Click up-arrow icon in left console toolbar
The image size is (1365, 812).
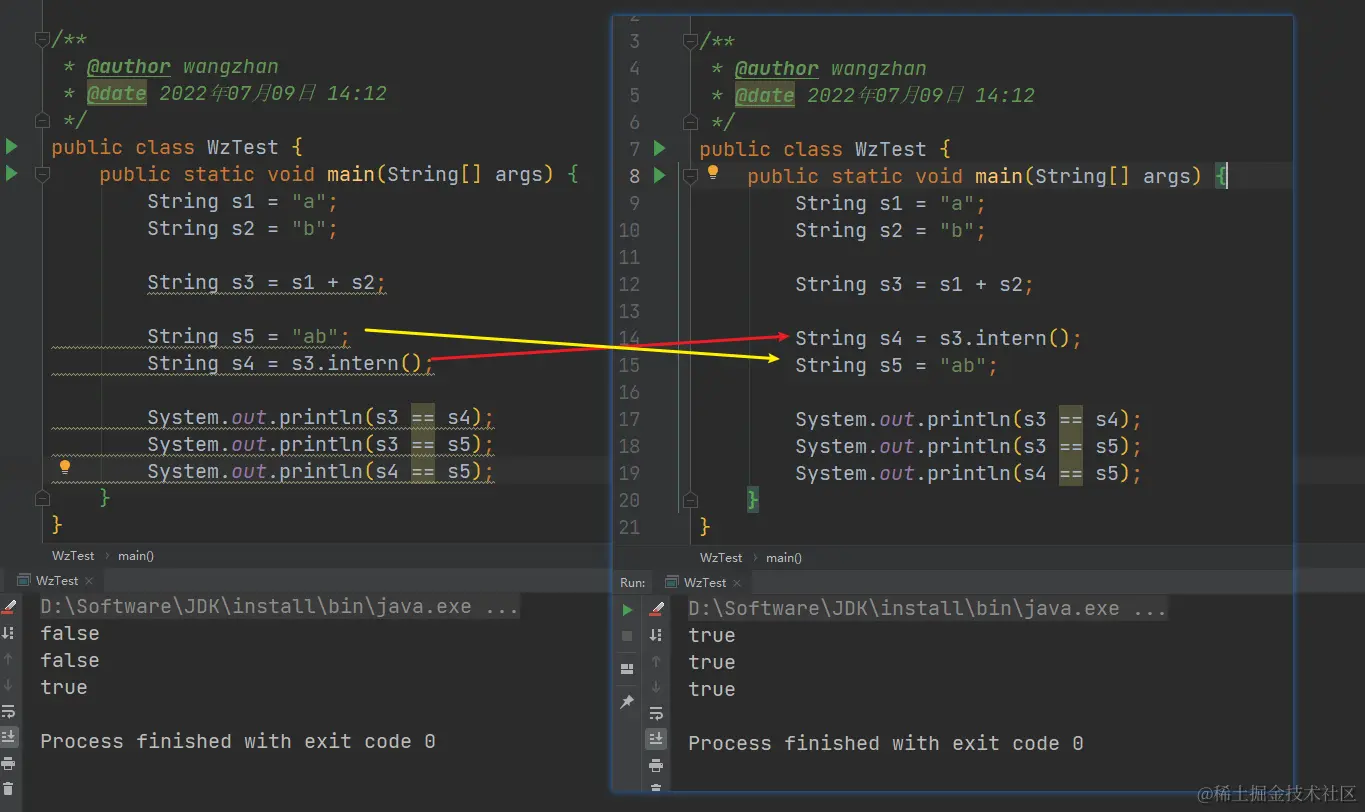click(8, 659)
